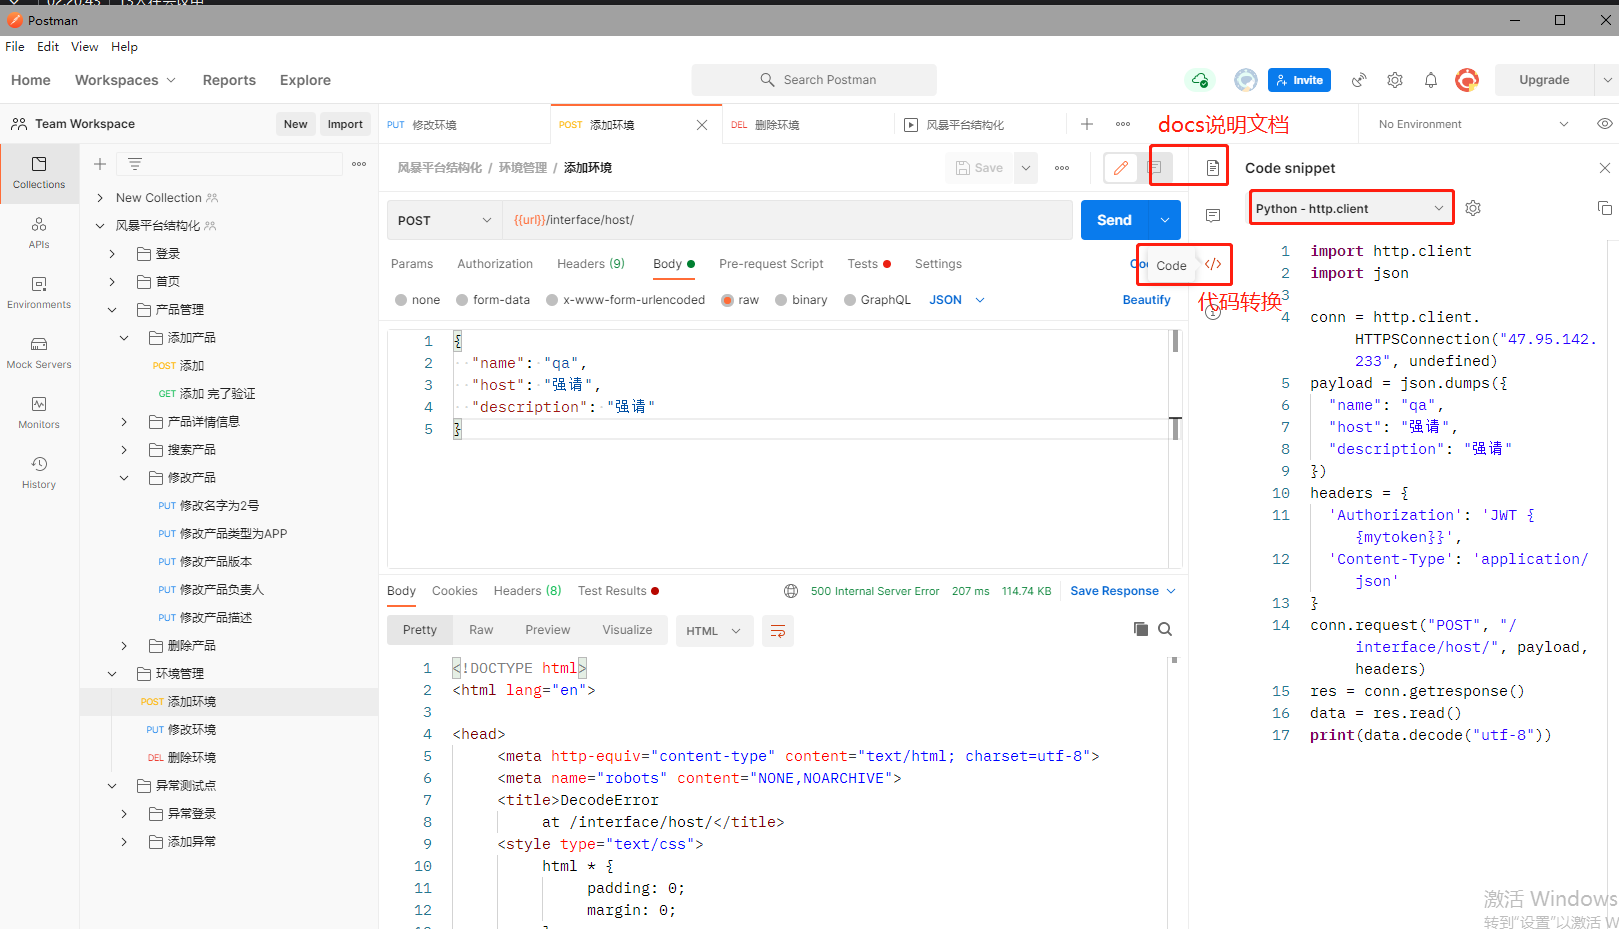Select the none body type
This screenshot has height=929, width=1619.
[x=401, y=300]
